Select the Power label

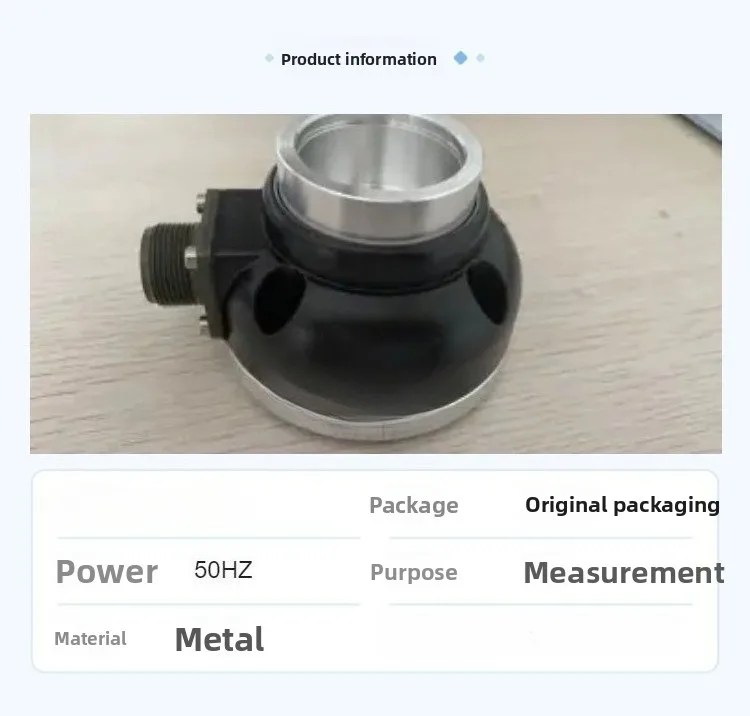107,572
